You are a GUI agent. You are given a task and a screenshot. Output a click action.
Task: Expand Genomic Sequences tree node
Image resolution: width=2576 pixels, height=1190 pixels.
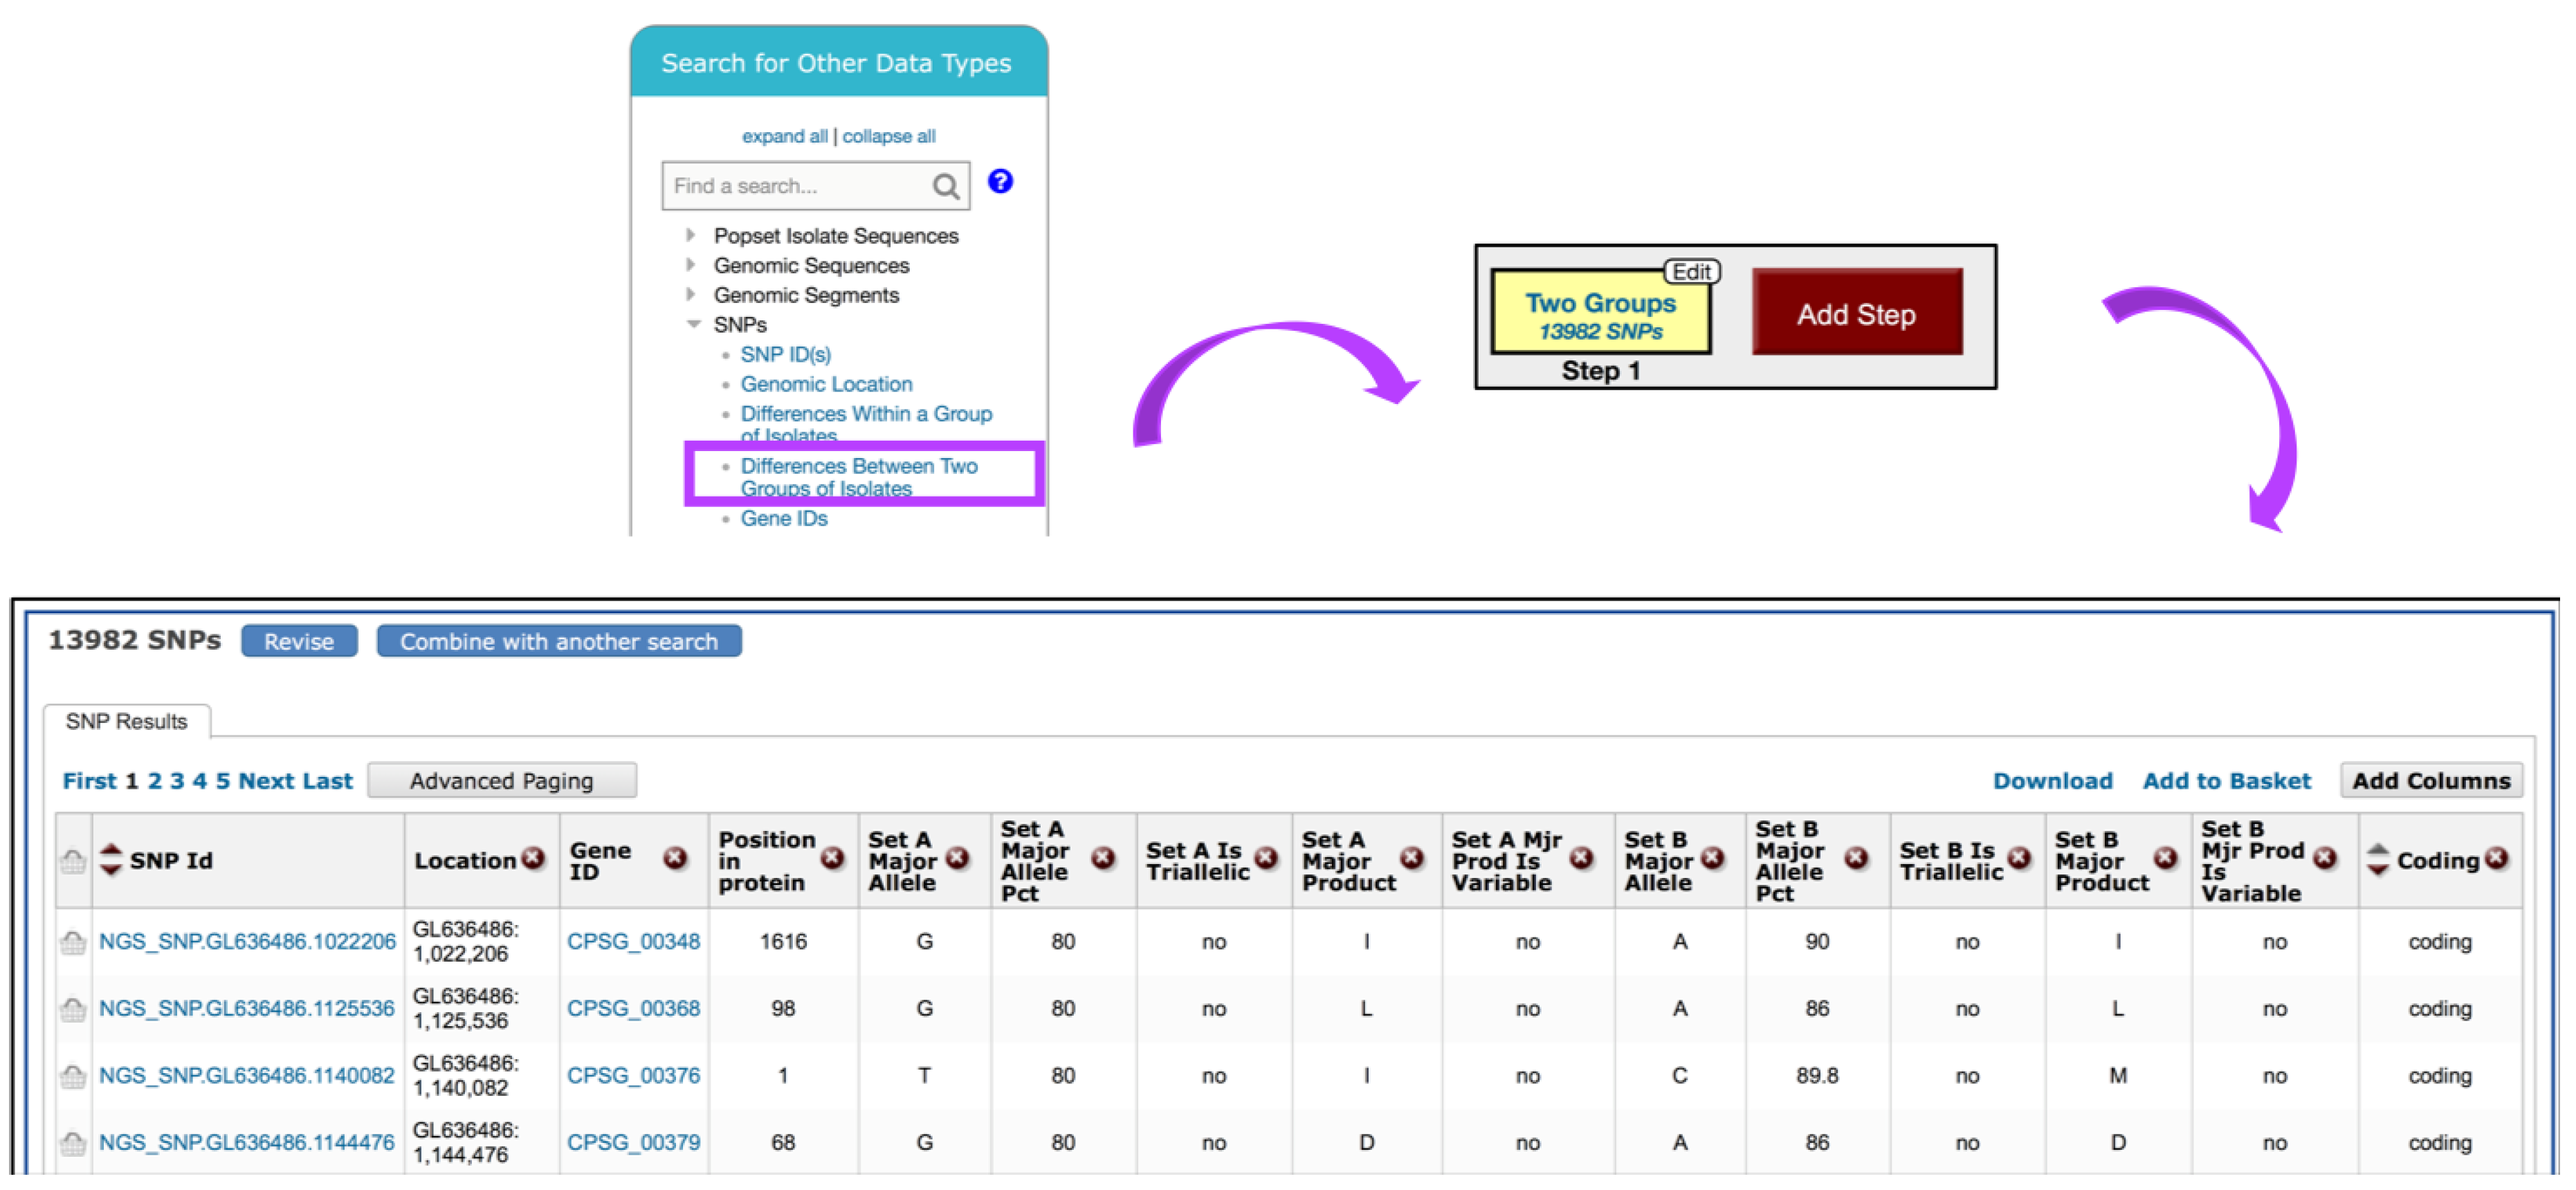click(x=691, y=265)
